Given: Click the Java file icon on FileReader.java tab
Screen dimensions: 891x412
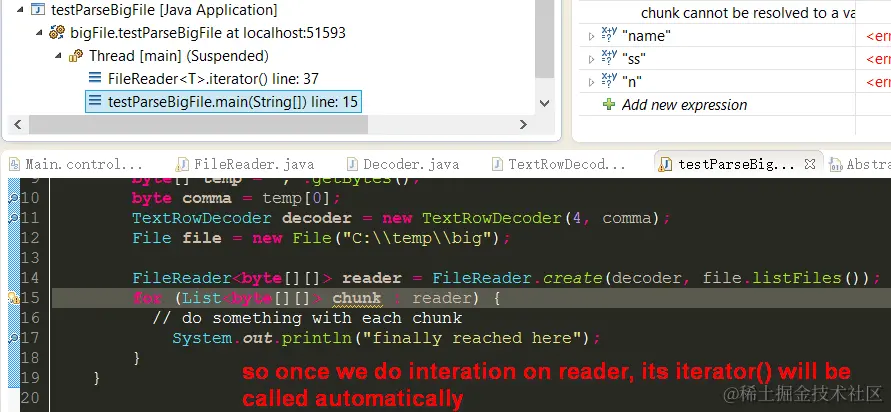Looking at the screenshot, I should [x=182, y=165].
